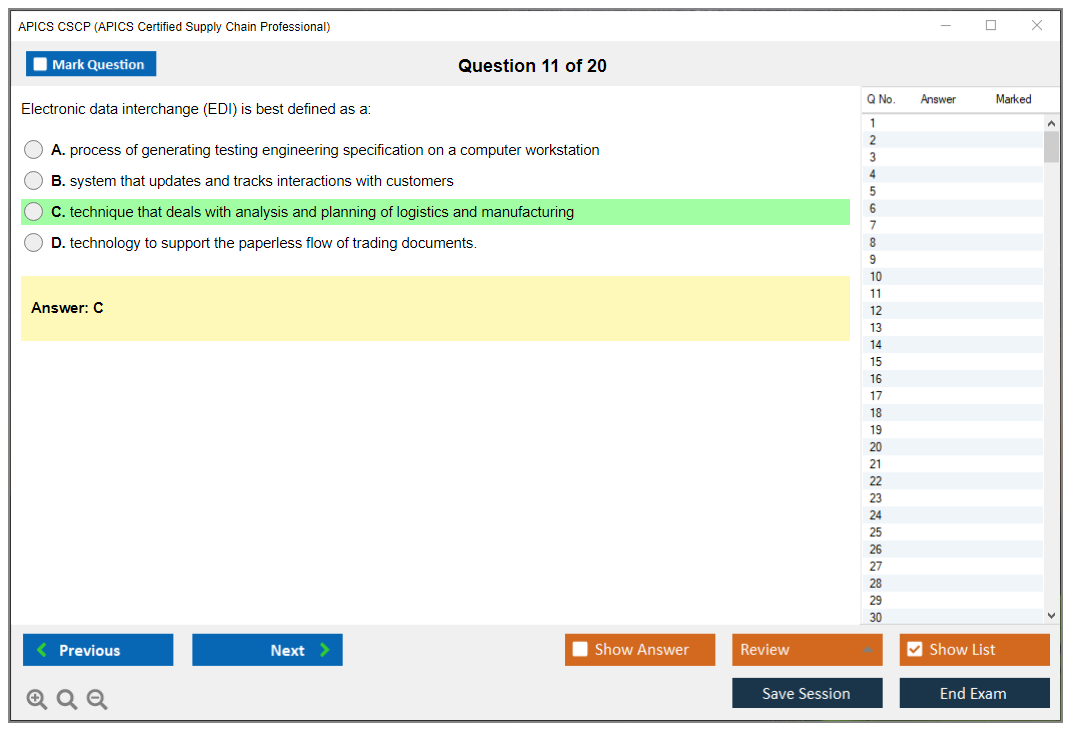Expand the Review dropdown menu
Screen dimensions: 1075x735
[x=806, y=650]
